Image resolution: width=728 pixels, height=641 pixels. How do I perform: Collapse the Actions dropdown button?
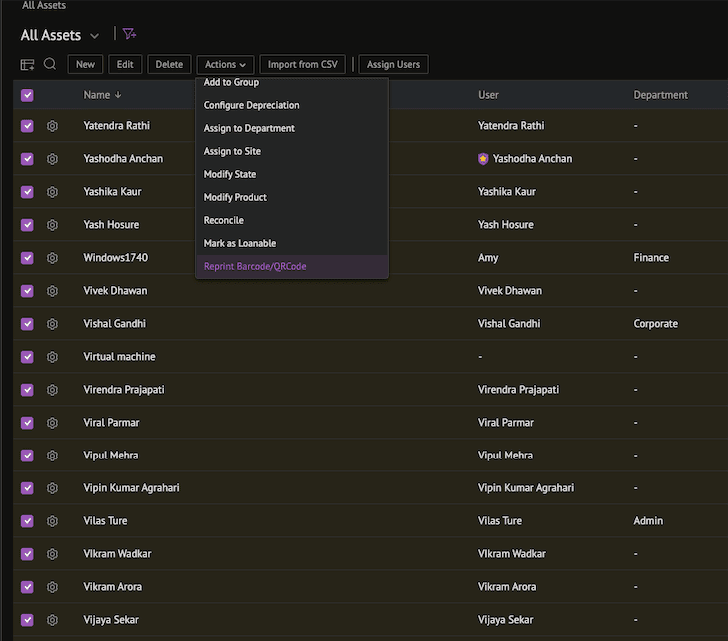tap(225, 65)
